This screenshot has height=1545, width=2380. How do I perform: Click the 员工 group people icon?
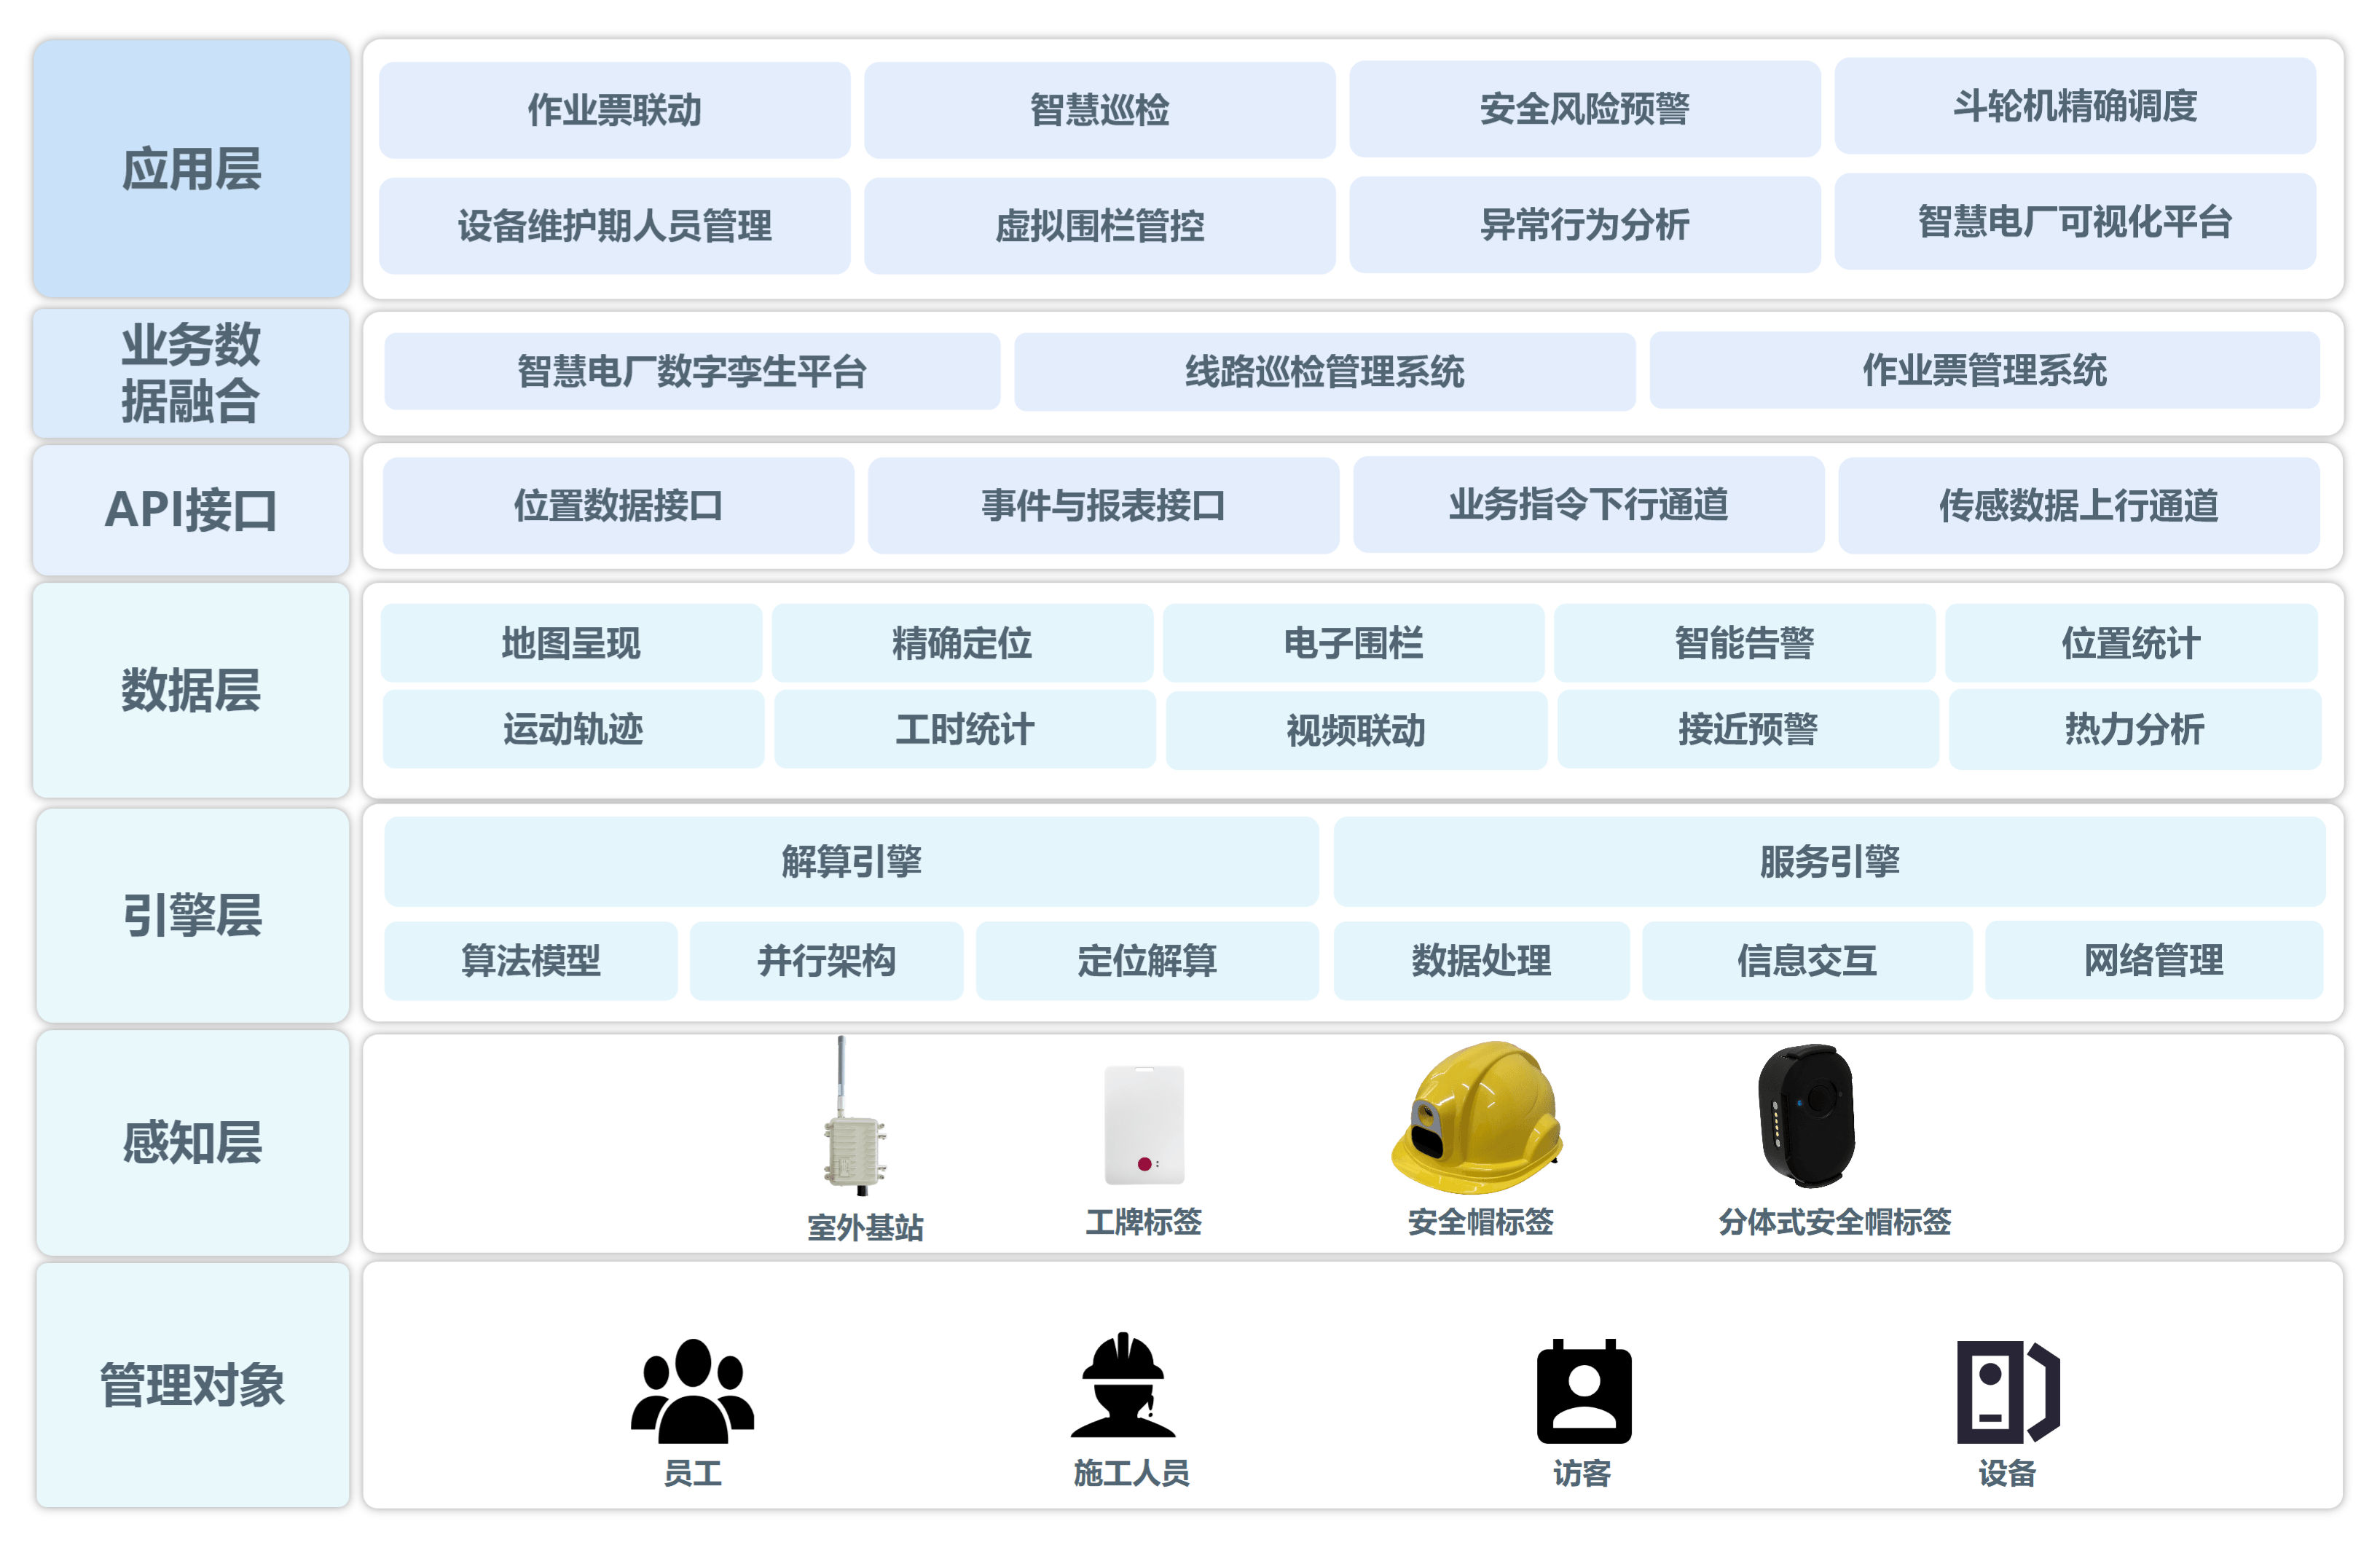pyautogui.click(x=692, y=1390)
